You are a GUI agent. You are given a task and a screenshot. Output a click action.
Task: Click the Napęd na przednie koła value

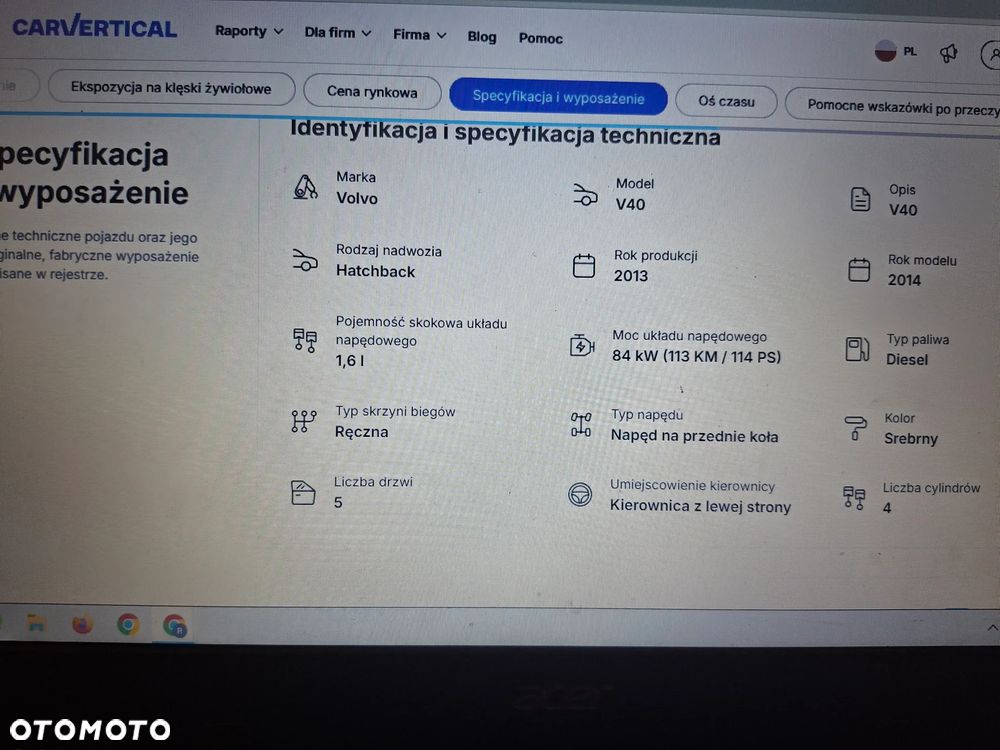pos(695,436)
